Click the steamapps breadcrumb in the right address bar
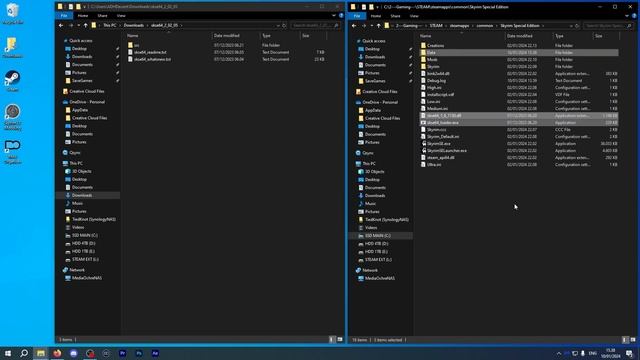Image resolution: width=640 pixels, height=360 pixels. click(x=460, y=26)
